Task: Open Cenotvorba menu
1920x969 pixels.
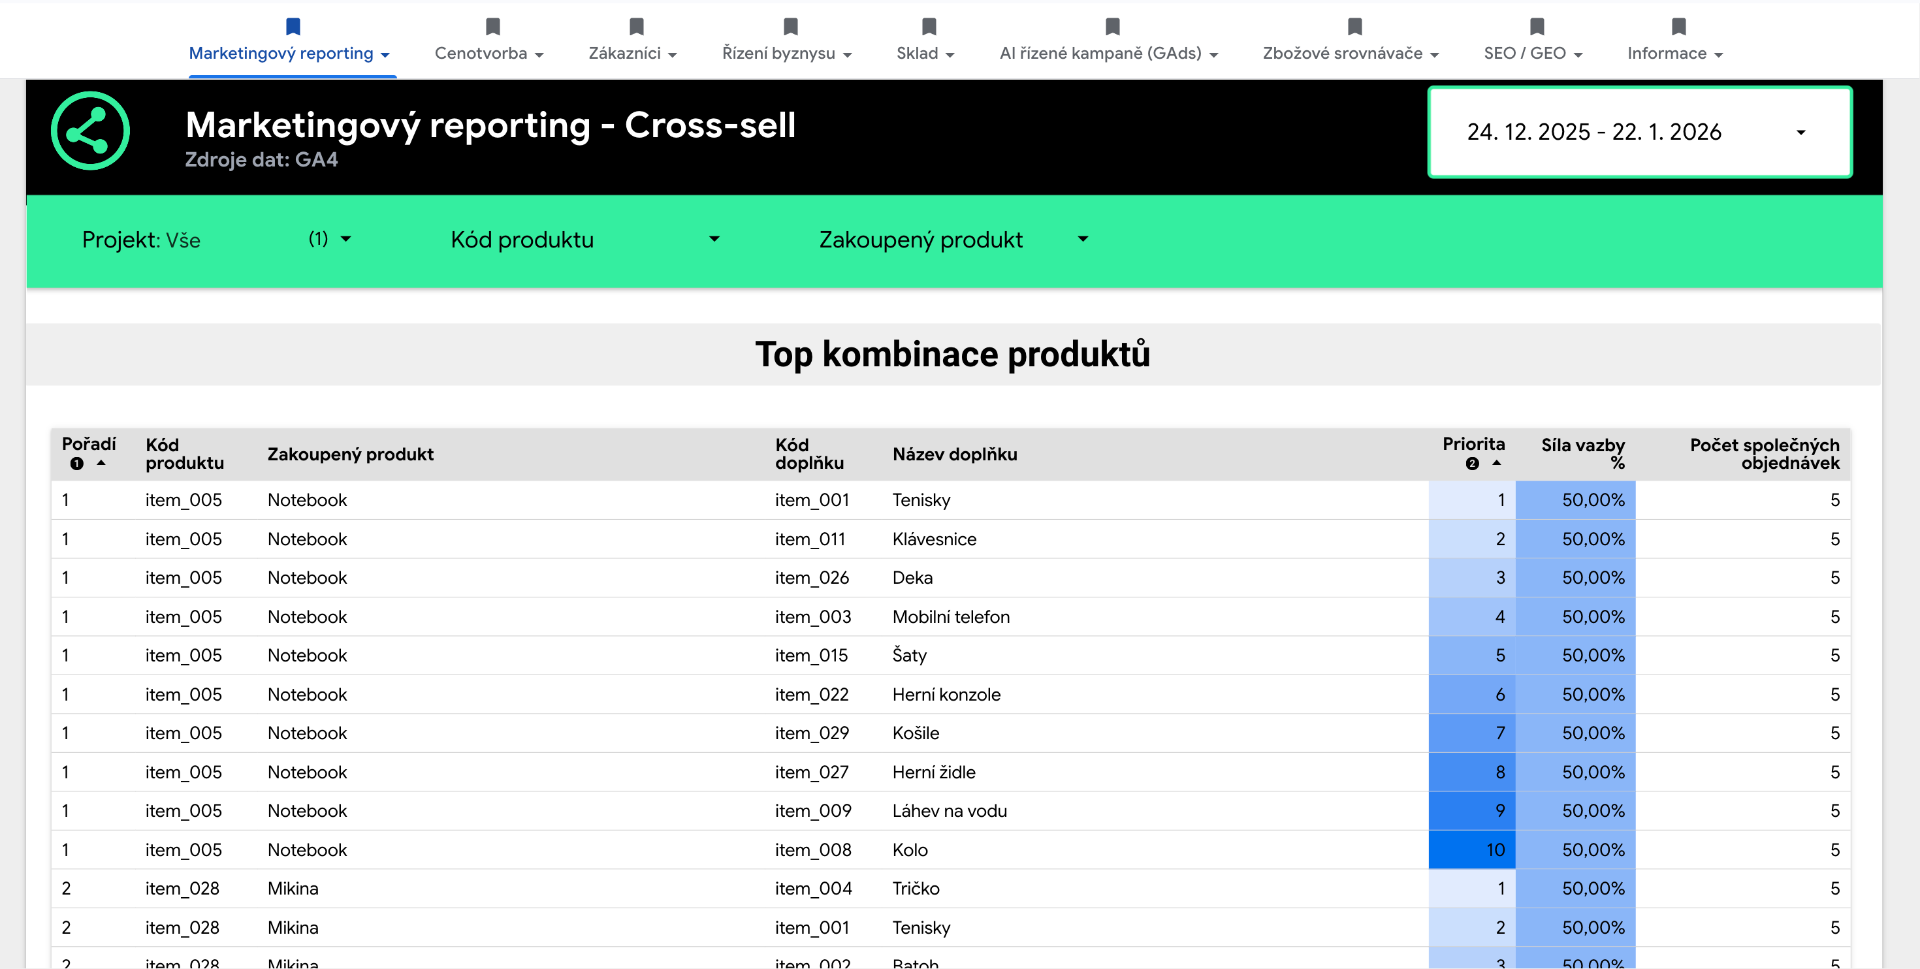Action: pyautogui.click(x=489, y=53)
